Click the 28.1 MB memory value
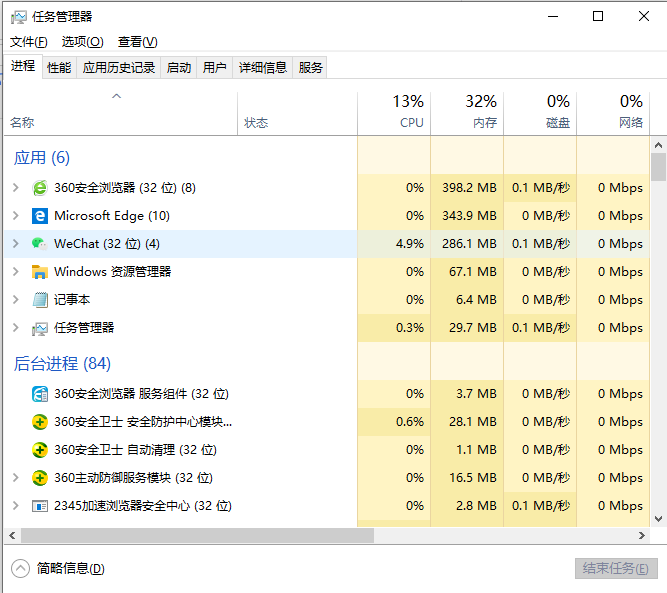The width and height of the screenshot is (667, 593). pyautogui.click(x=473, y=422)
